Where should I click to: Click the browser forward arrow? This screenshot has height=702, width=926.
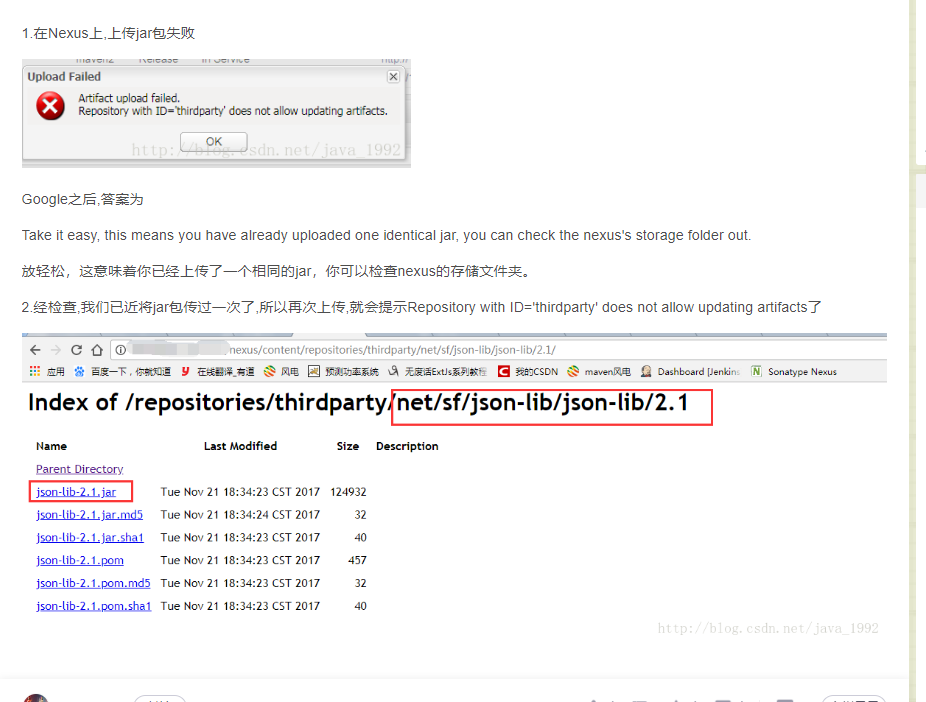point(56,350)
